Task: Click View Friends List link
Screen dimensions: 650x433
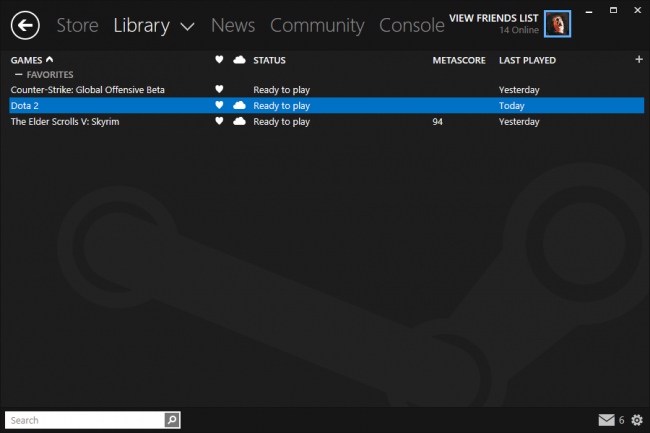Action: [x=494, y=18]
